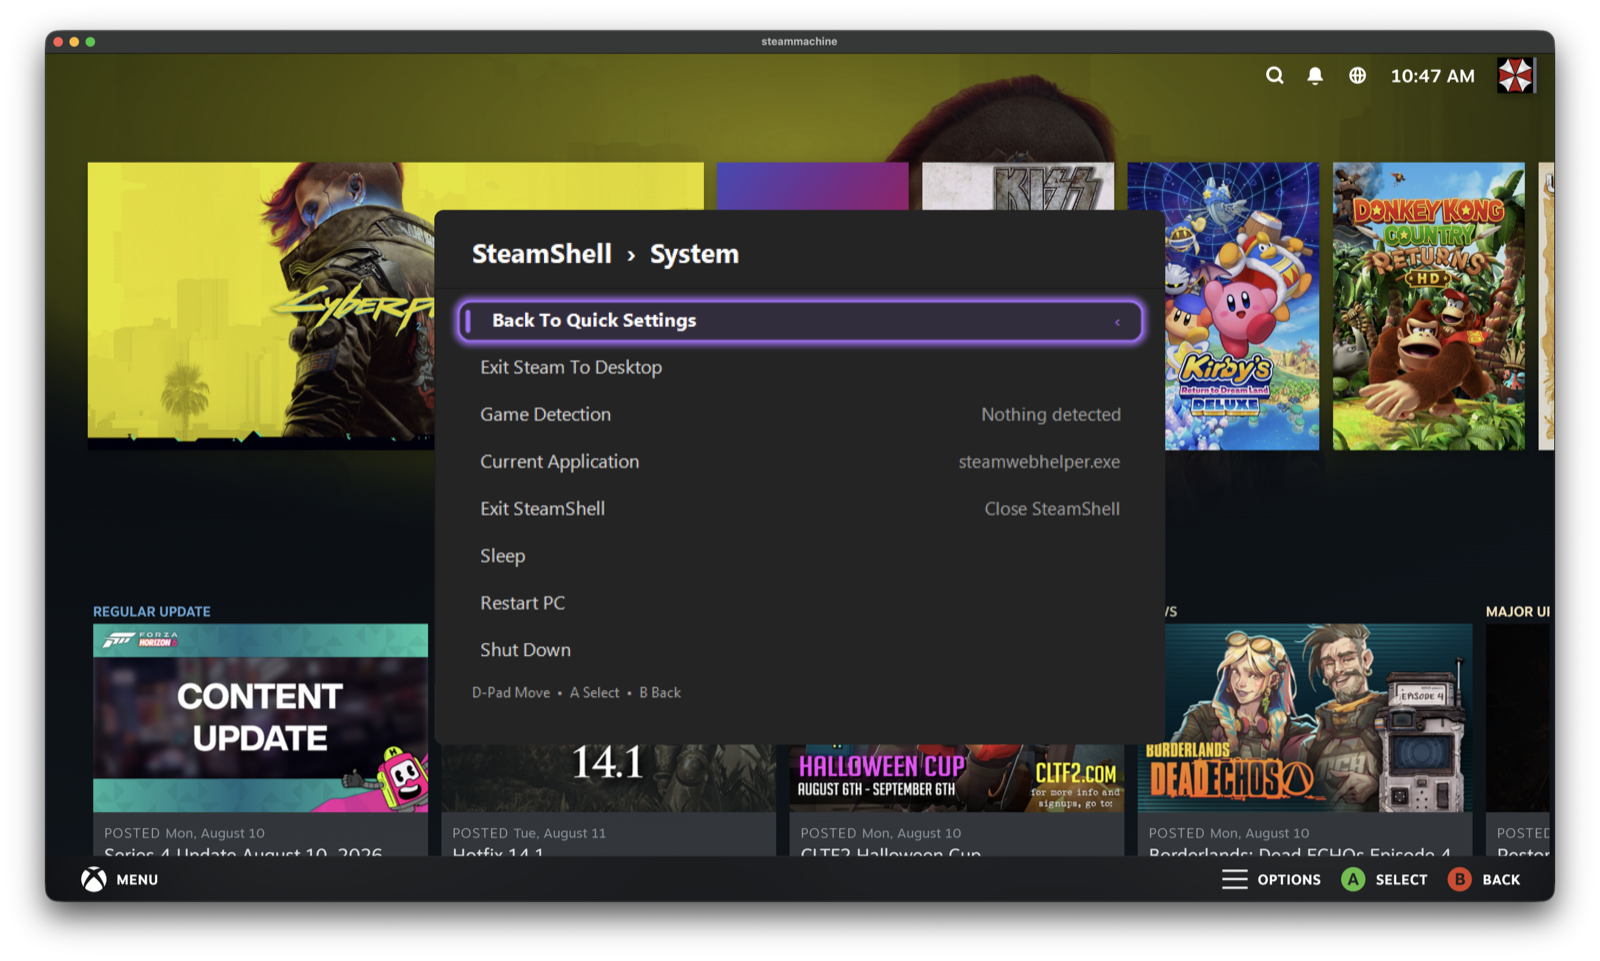This screenshot has width=1600, height=961.
Task: Click the 10:47 AM clock
Action: point(1432,76)
